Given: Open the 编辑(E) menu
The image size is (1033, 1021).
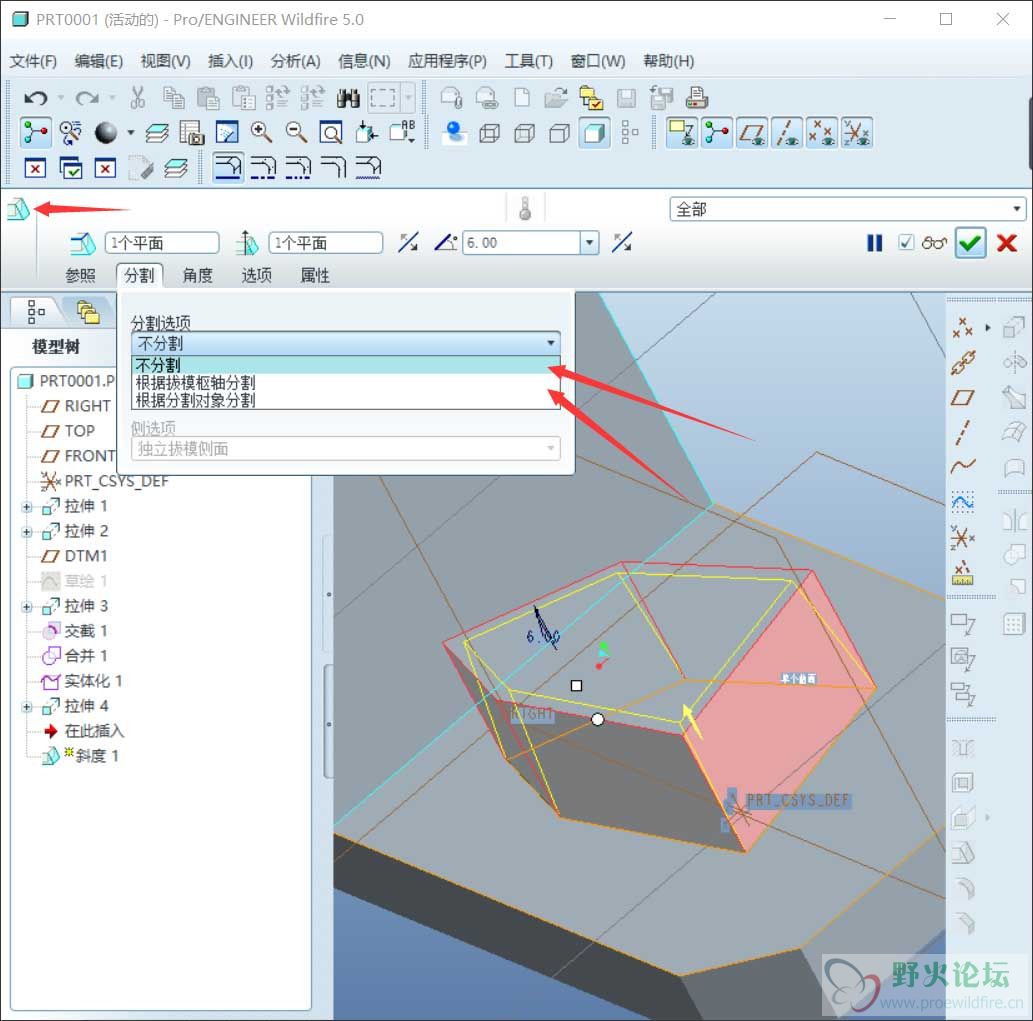Looking at the screenshot, I should (x=98, y=61).
